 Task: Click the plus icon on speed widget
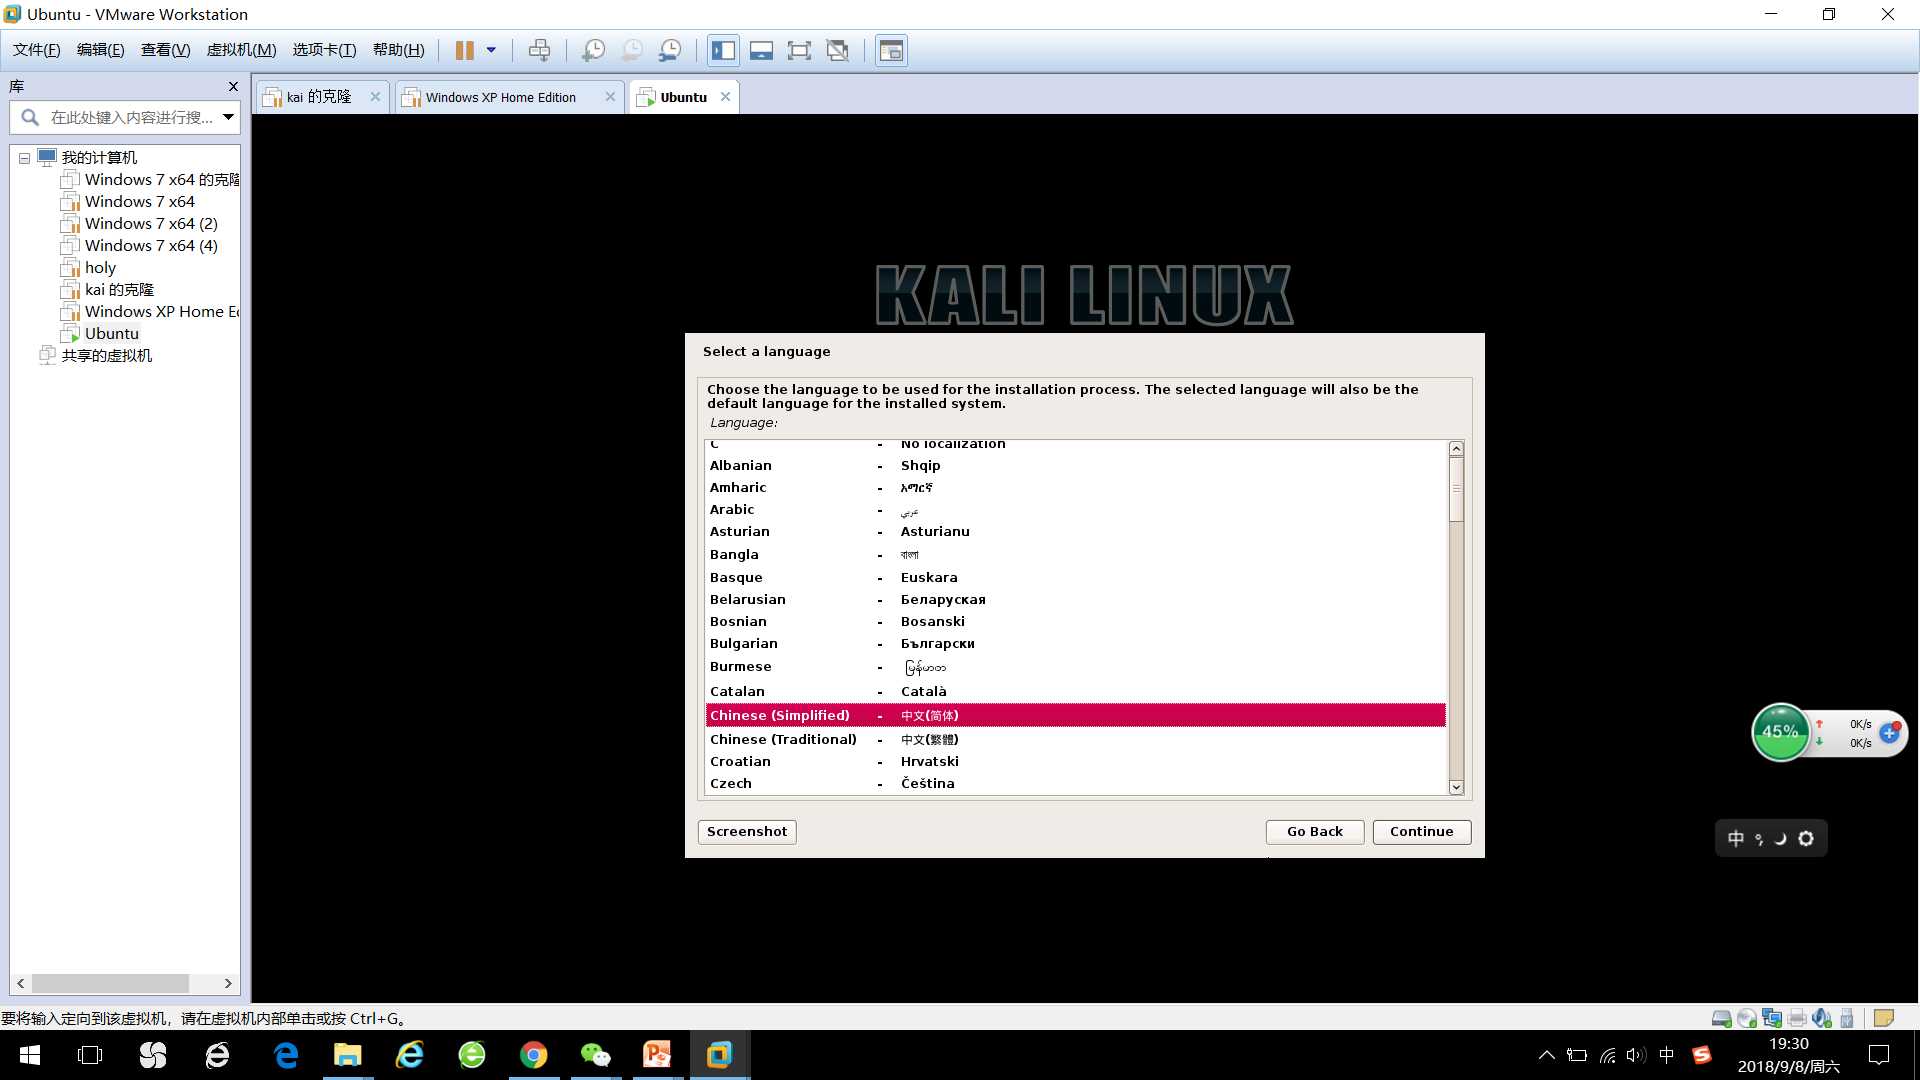(1889, 733)
